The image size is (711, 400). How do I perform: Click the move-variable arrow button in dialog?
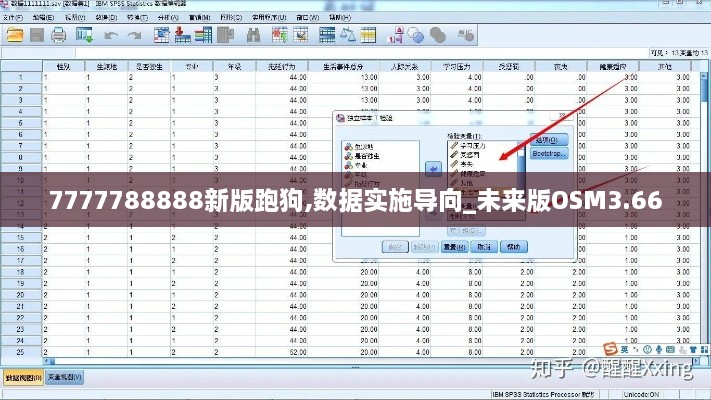point(433,169)
